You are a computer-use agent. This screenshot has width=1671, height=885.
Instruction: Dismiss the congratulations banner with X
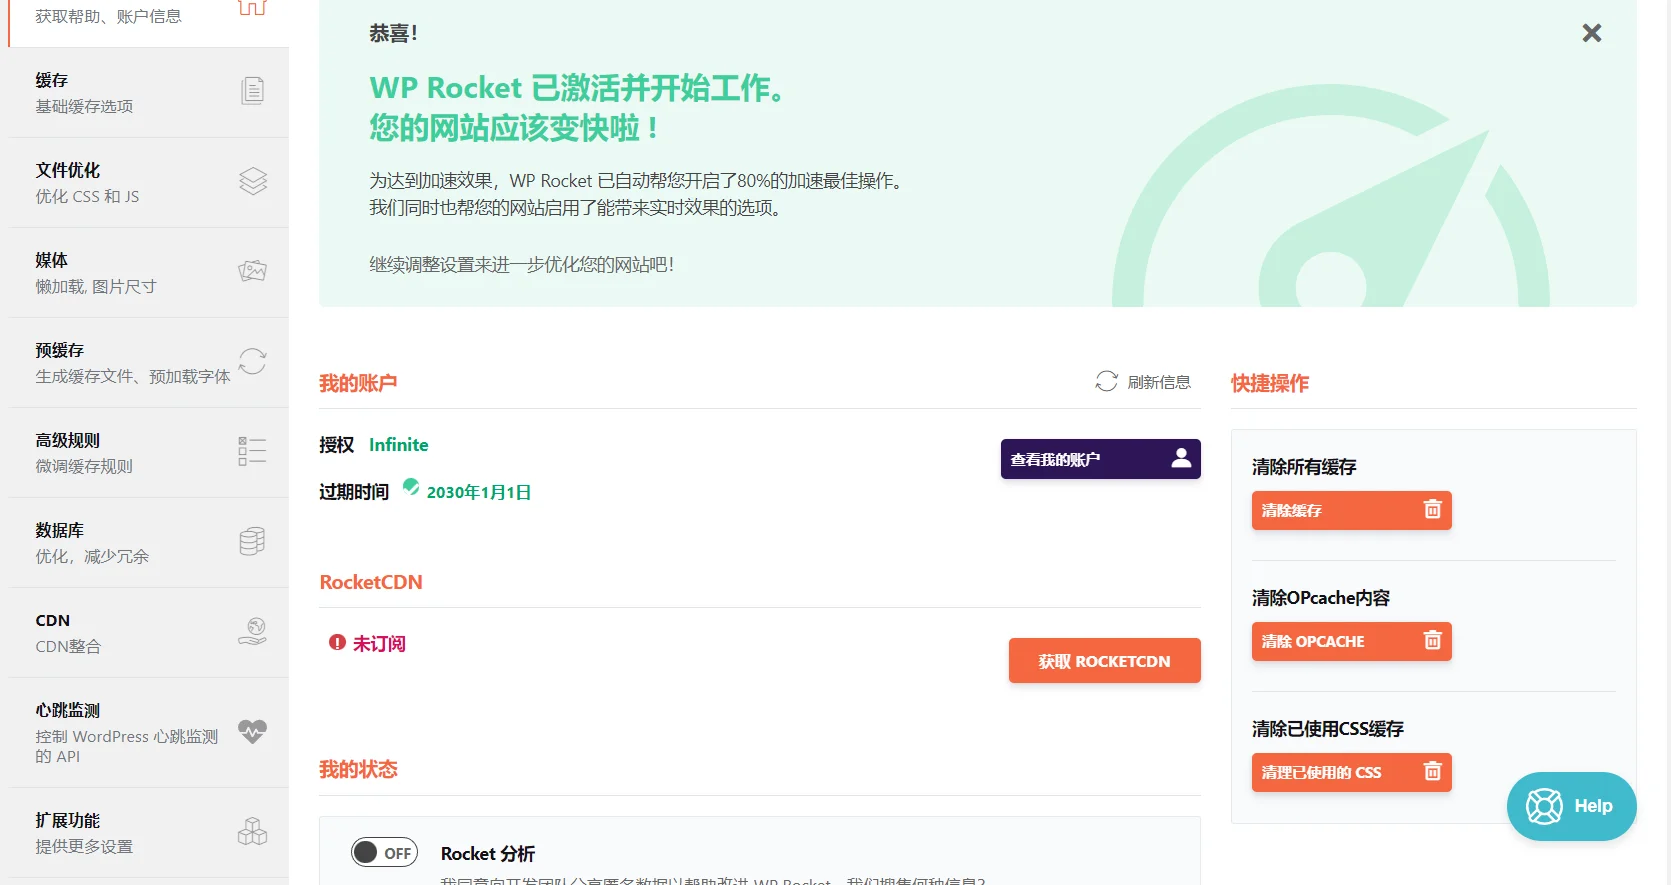tap(1592, 33)
